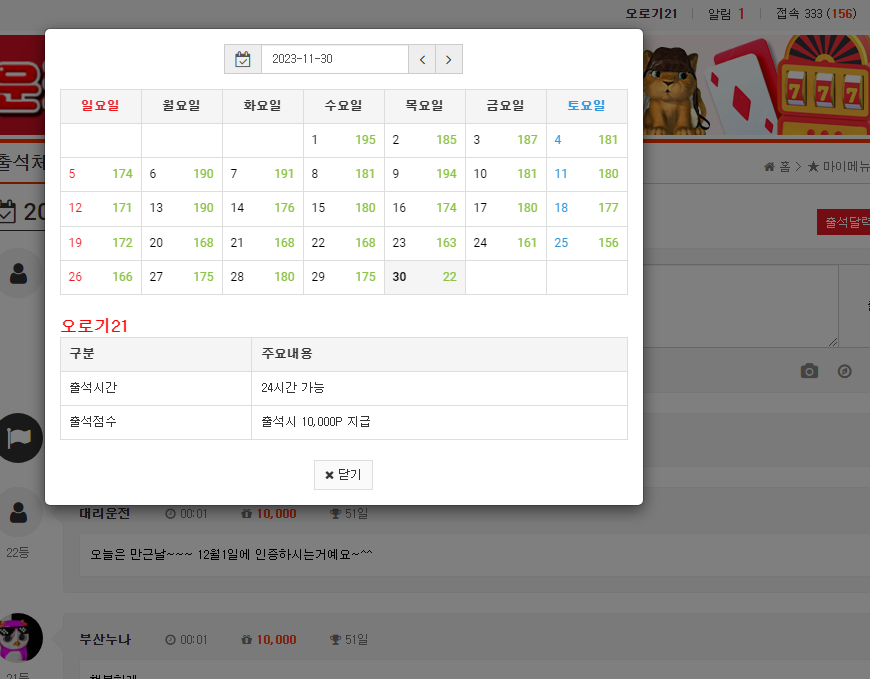This screenshot has width=870, height=679.
Task: Click the home icon breadcrumb 홈
Action: 777,166
